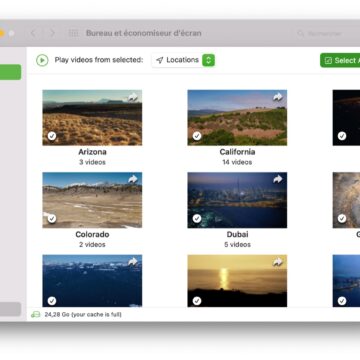This screenshot has width=360, height=360.
Task: Click the window title 'Bureau et économiseur d'écran'
Action: tap(144, 33)
